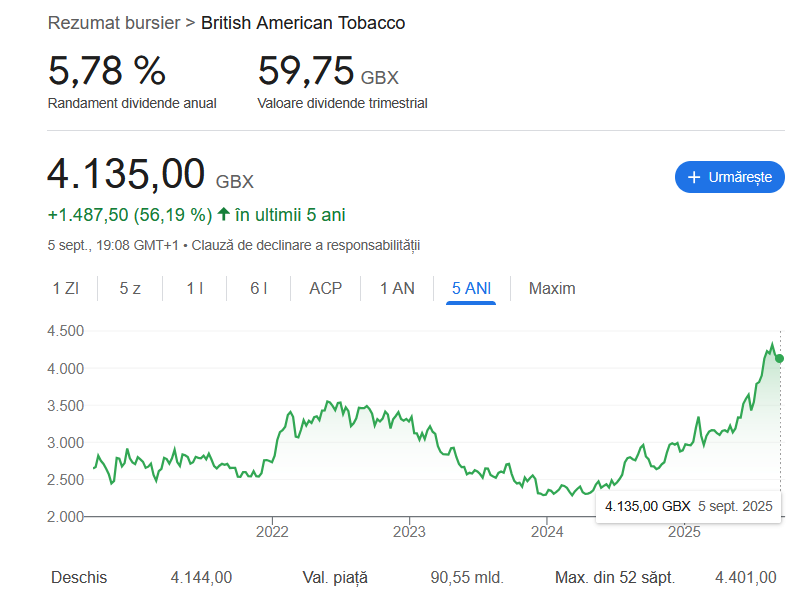Click the 5,78 % dividend yield value
This screenshot has height=595, width=807.
(x=106, y=71)
